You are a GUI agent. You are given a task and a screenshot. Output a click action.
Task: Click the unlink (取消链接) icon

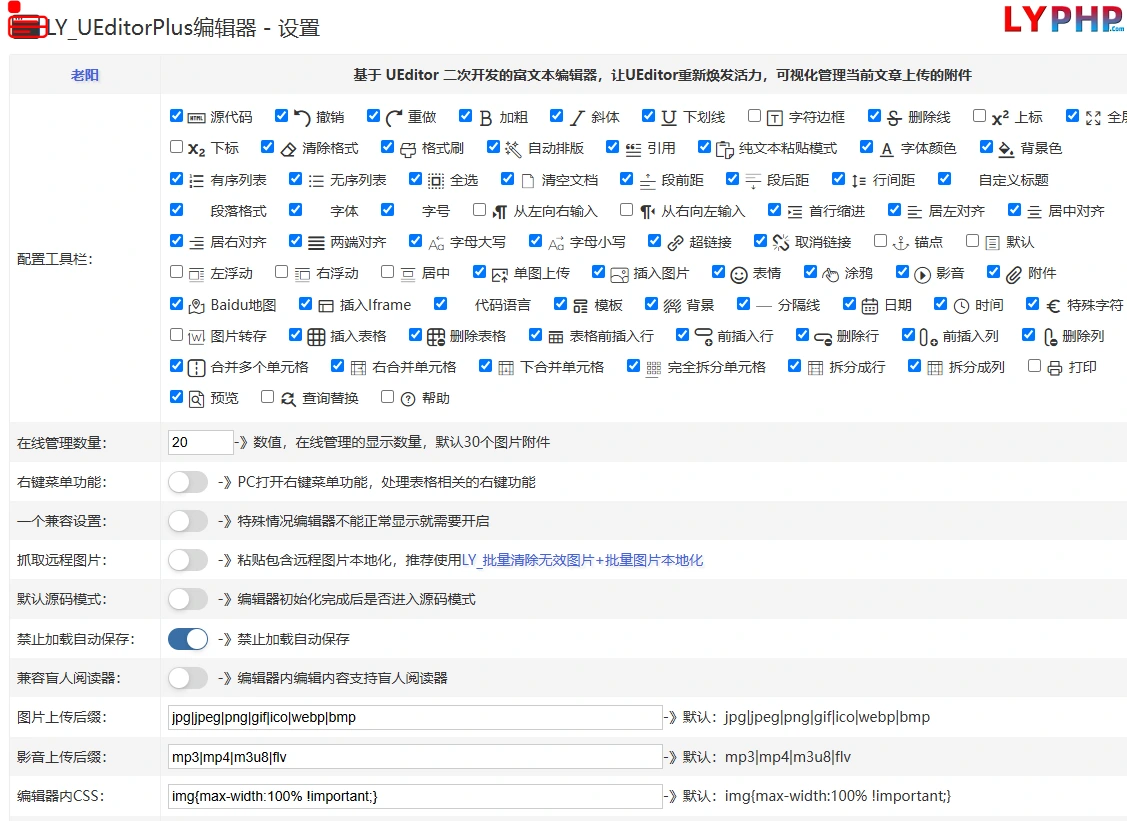click(x=781, y=243)
